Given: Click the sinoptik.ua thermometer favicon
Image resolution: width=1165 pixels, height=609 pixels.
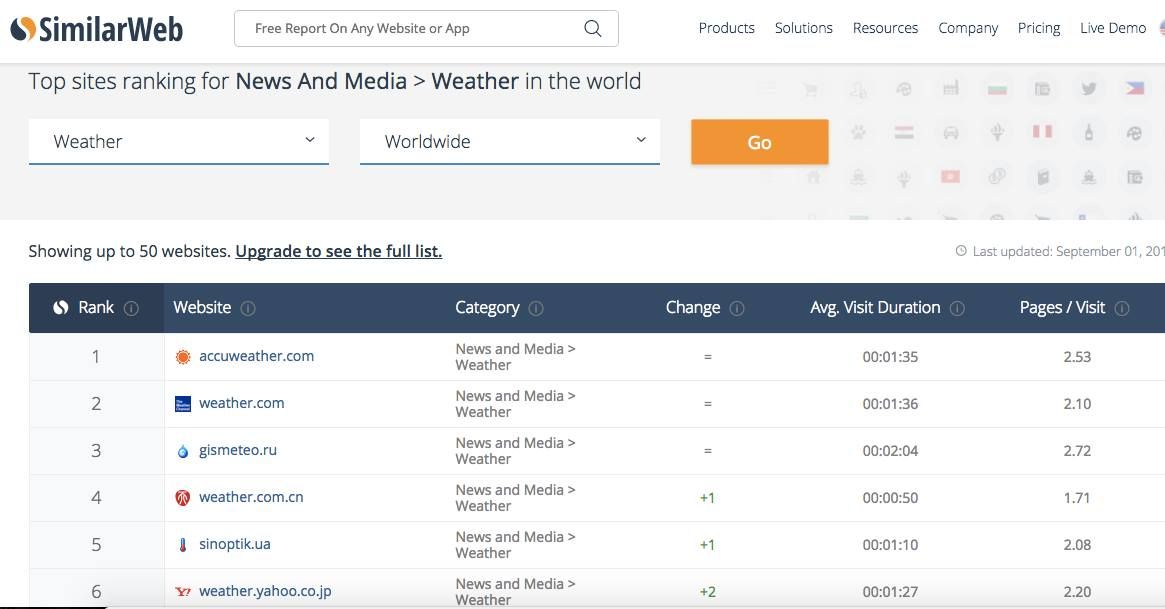Looking at the screenshot, I should (183, 544).
